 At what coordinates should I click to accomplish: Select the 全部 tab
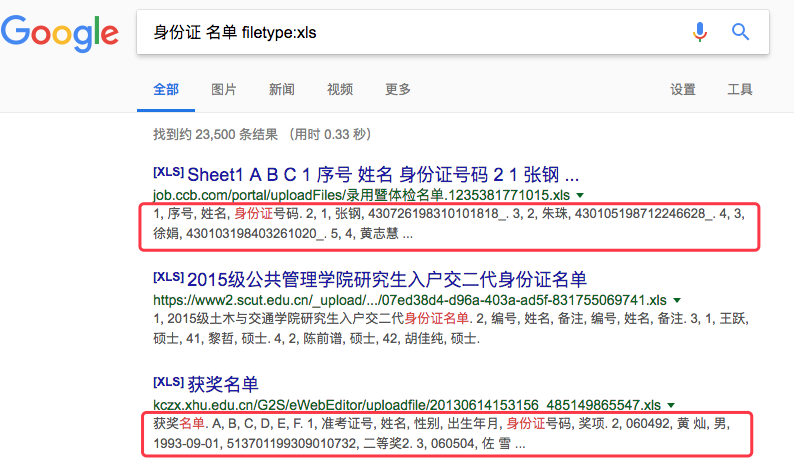click(x=166, y=90)
